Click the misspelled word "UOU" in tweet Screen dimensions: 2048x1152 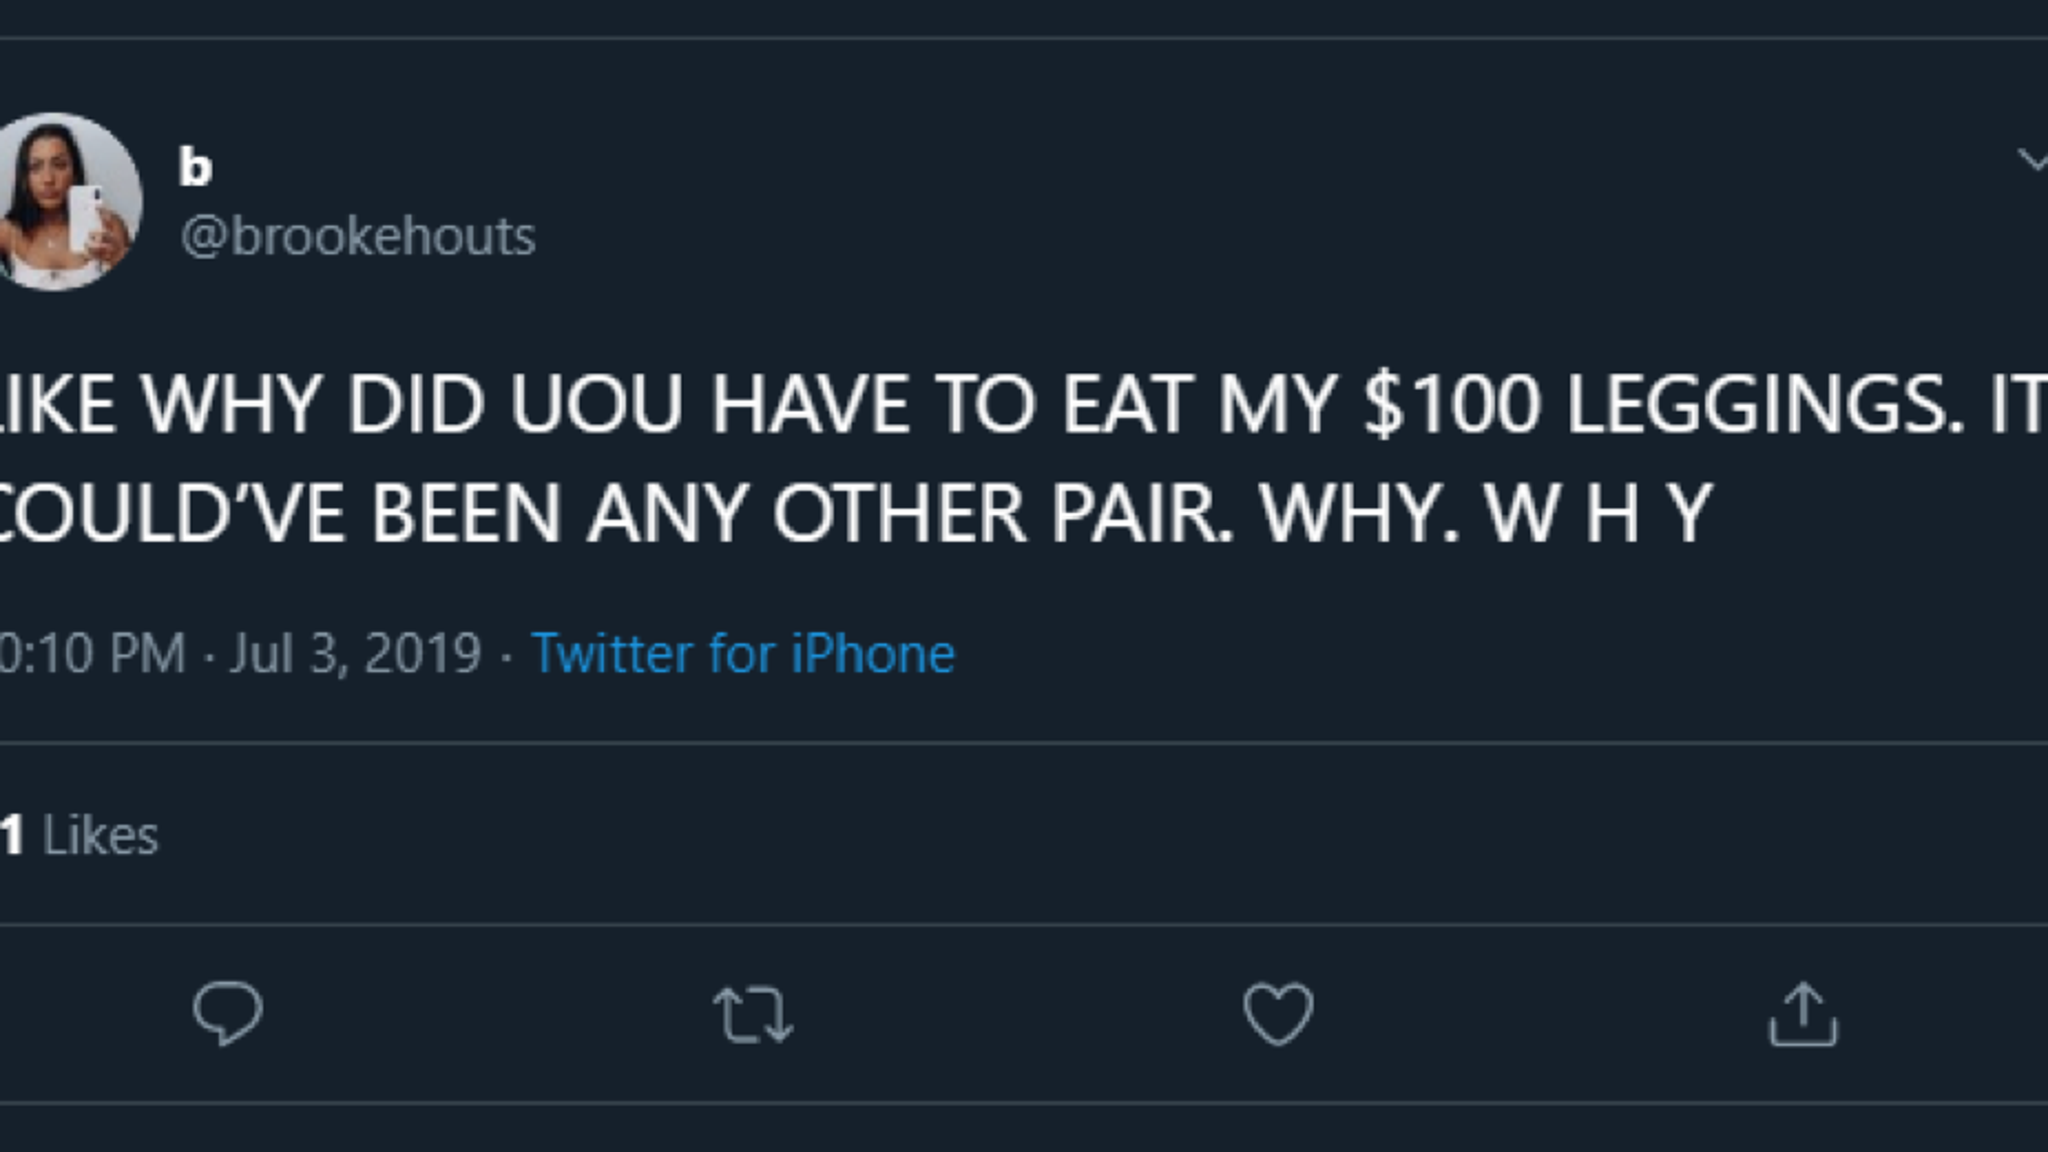pos(596,405)
